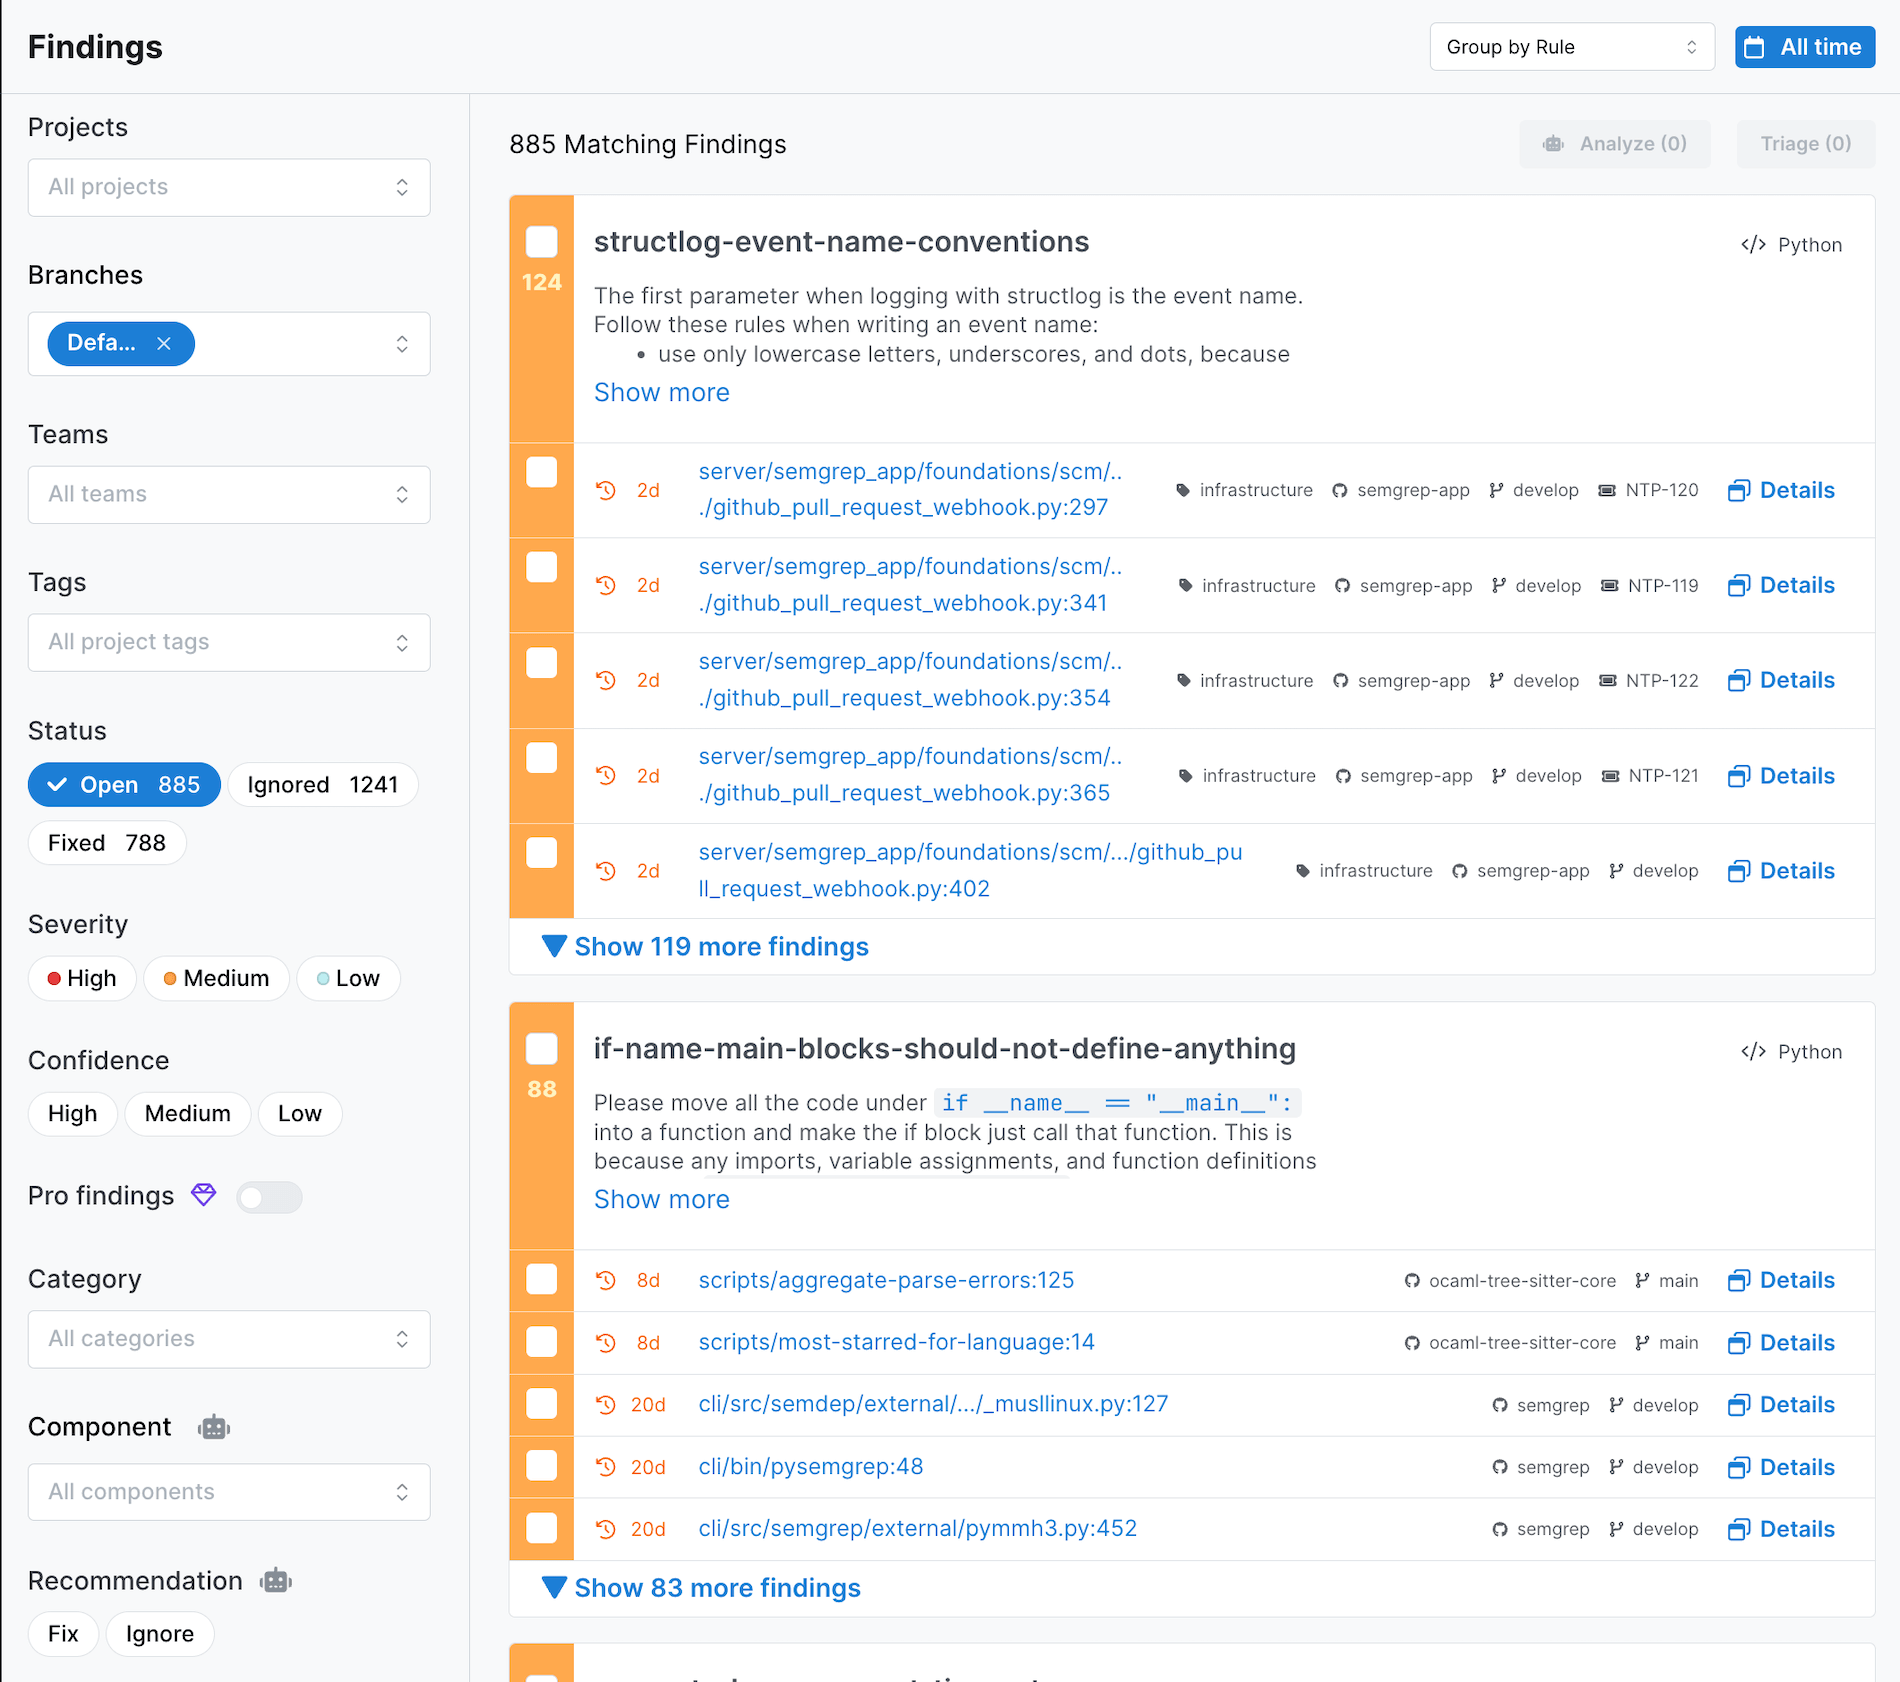
Task: Click the Details icon for pysemgrep:48 finding
Action: (1739, 1467)
